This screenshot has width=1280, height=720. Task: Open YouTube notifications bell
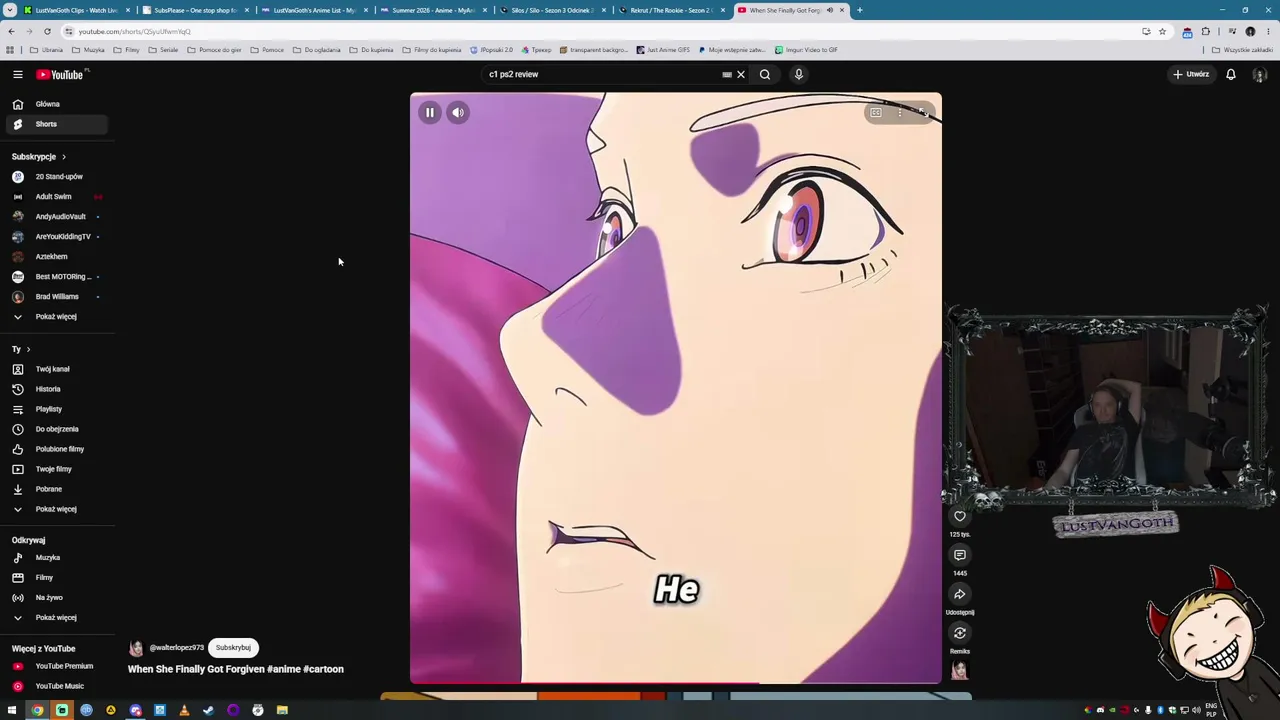[x=1231, y=74]
